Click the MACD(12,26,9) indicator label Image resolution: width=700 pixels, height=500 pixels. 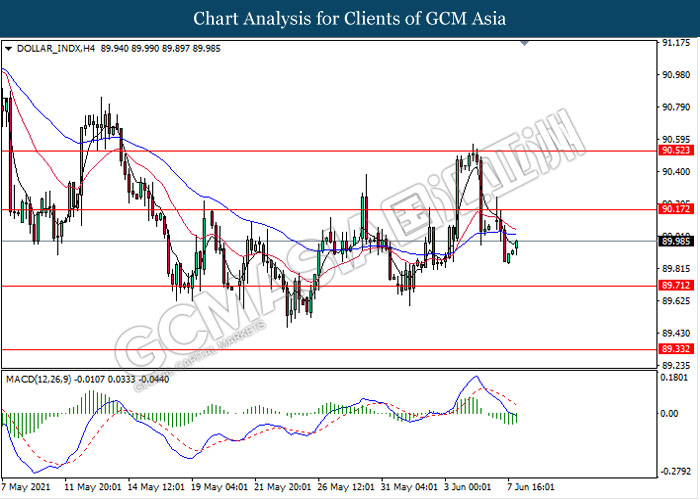38,379
